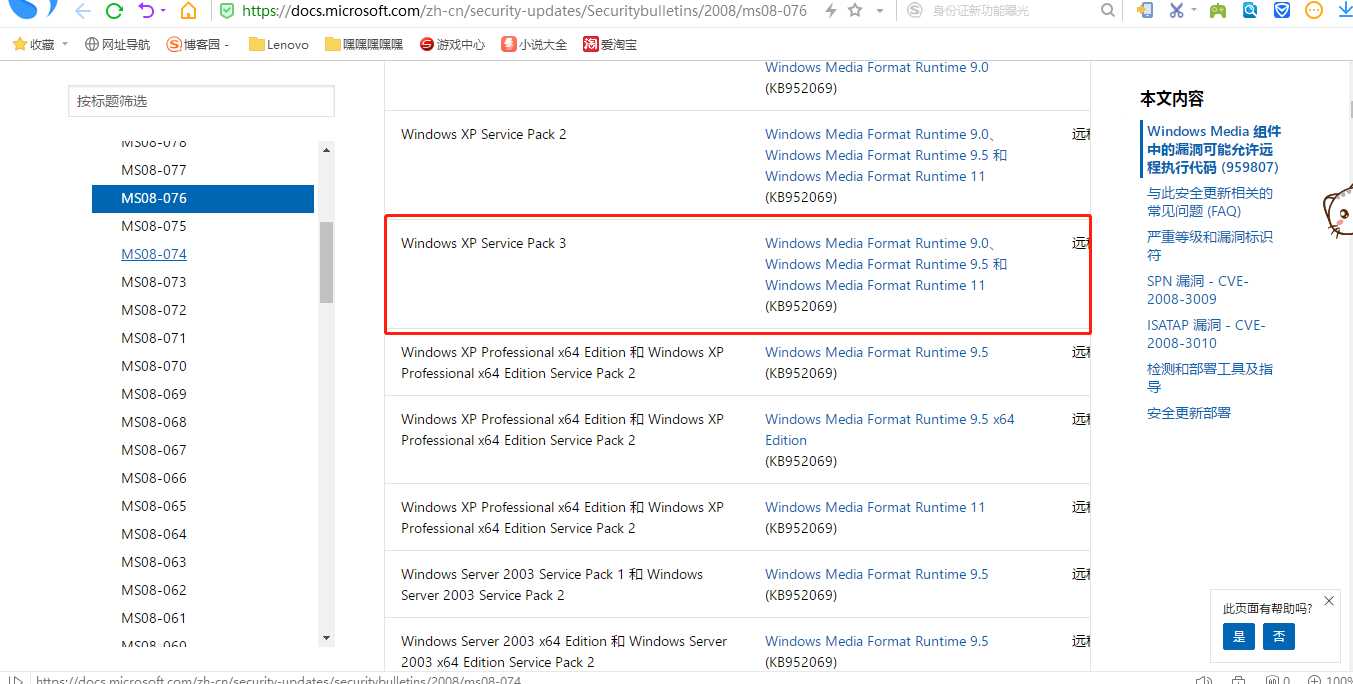This screenshot has height=684, width=1353.
Task: Open the 网址导航 bookmark
Action: click(118, 45)
